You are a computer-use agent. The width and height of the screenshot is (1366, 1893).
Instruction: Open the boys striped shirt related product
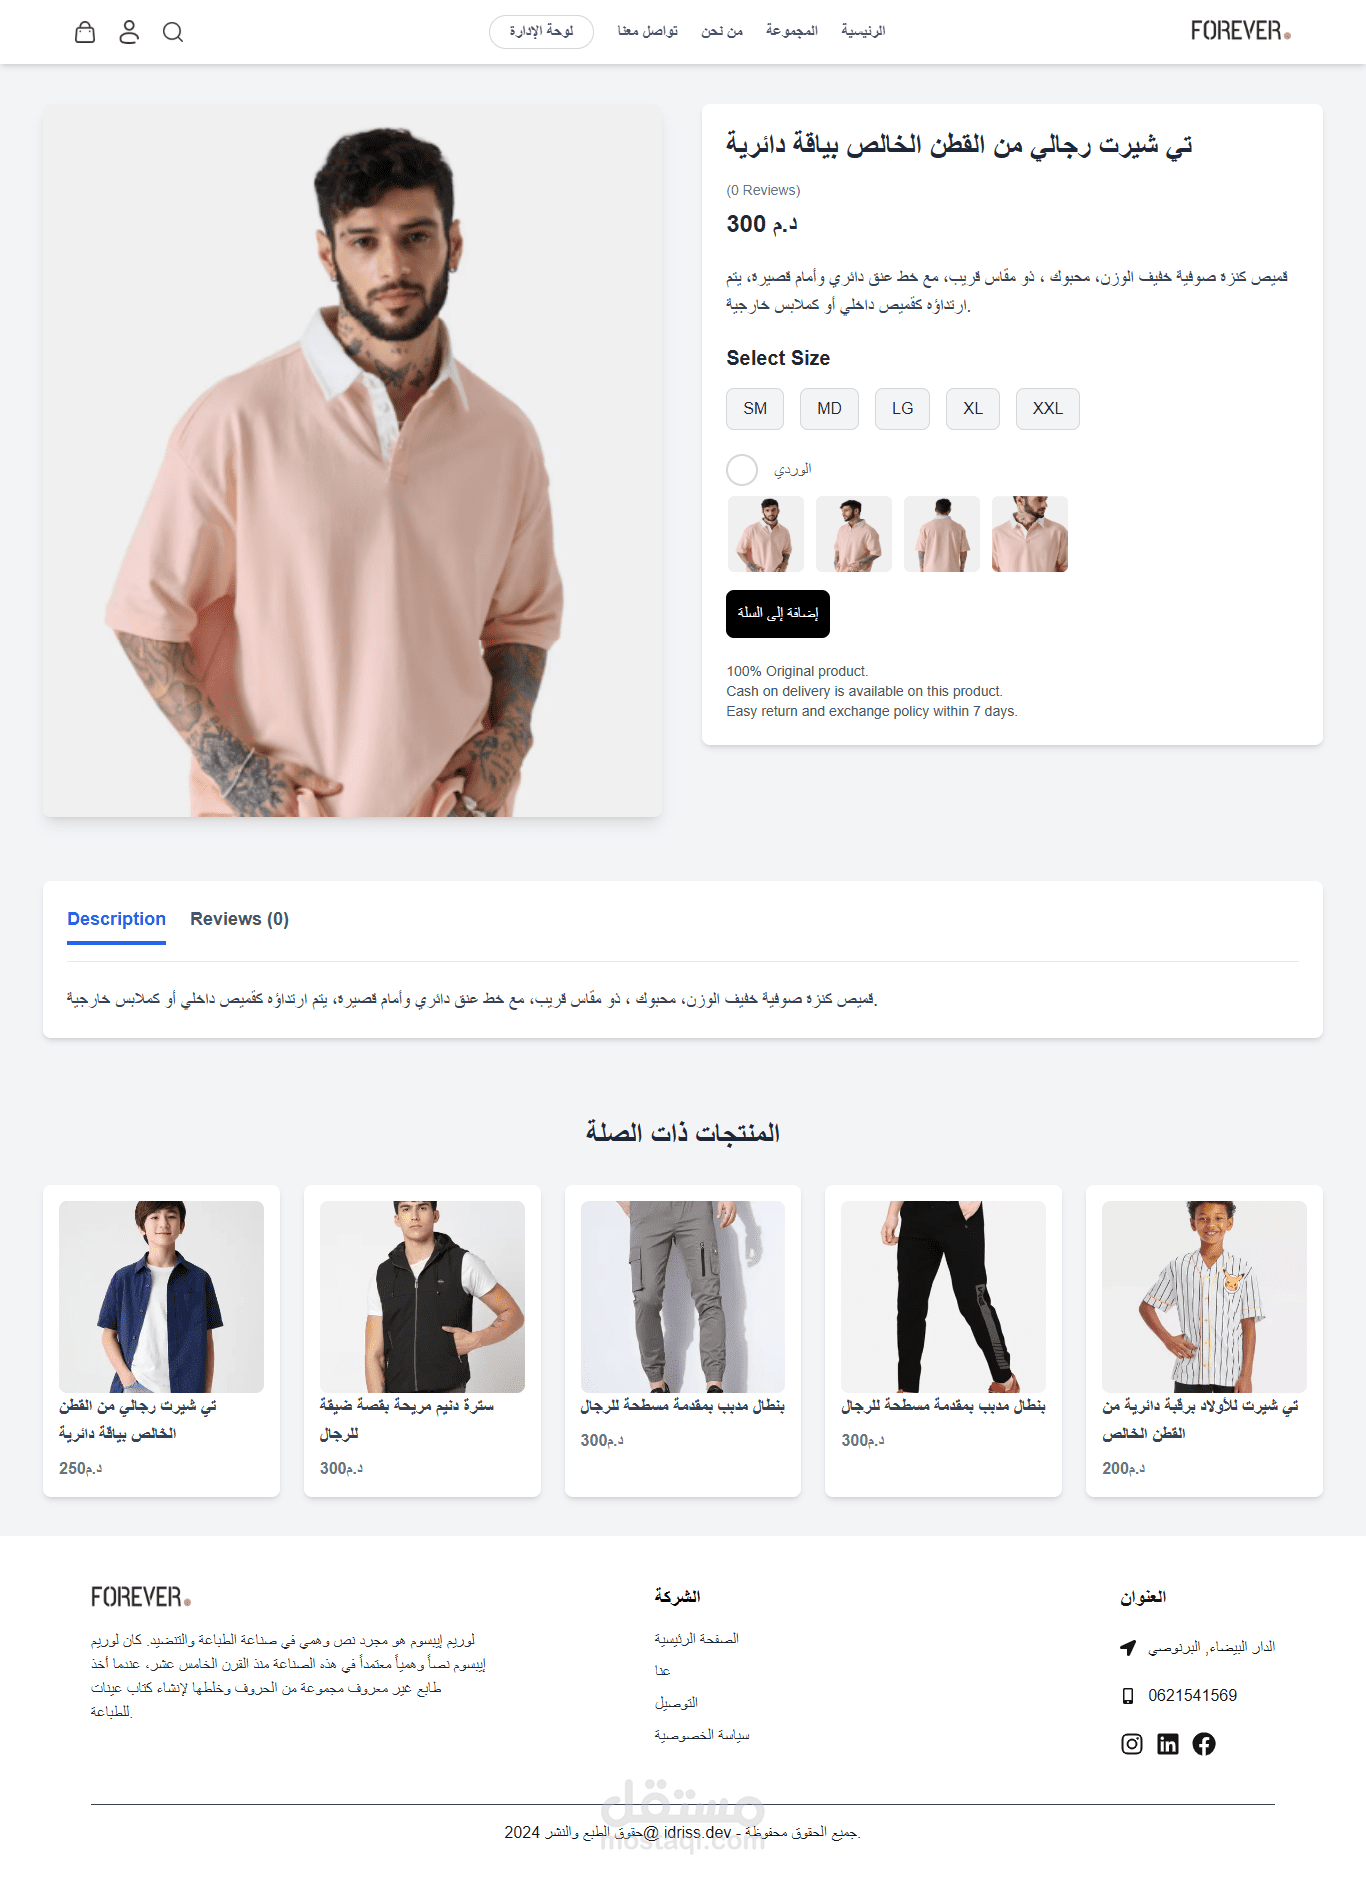[1204, 1341]
